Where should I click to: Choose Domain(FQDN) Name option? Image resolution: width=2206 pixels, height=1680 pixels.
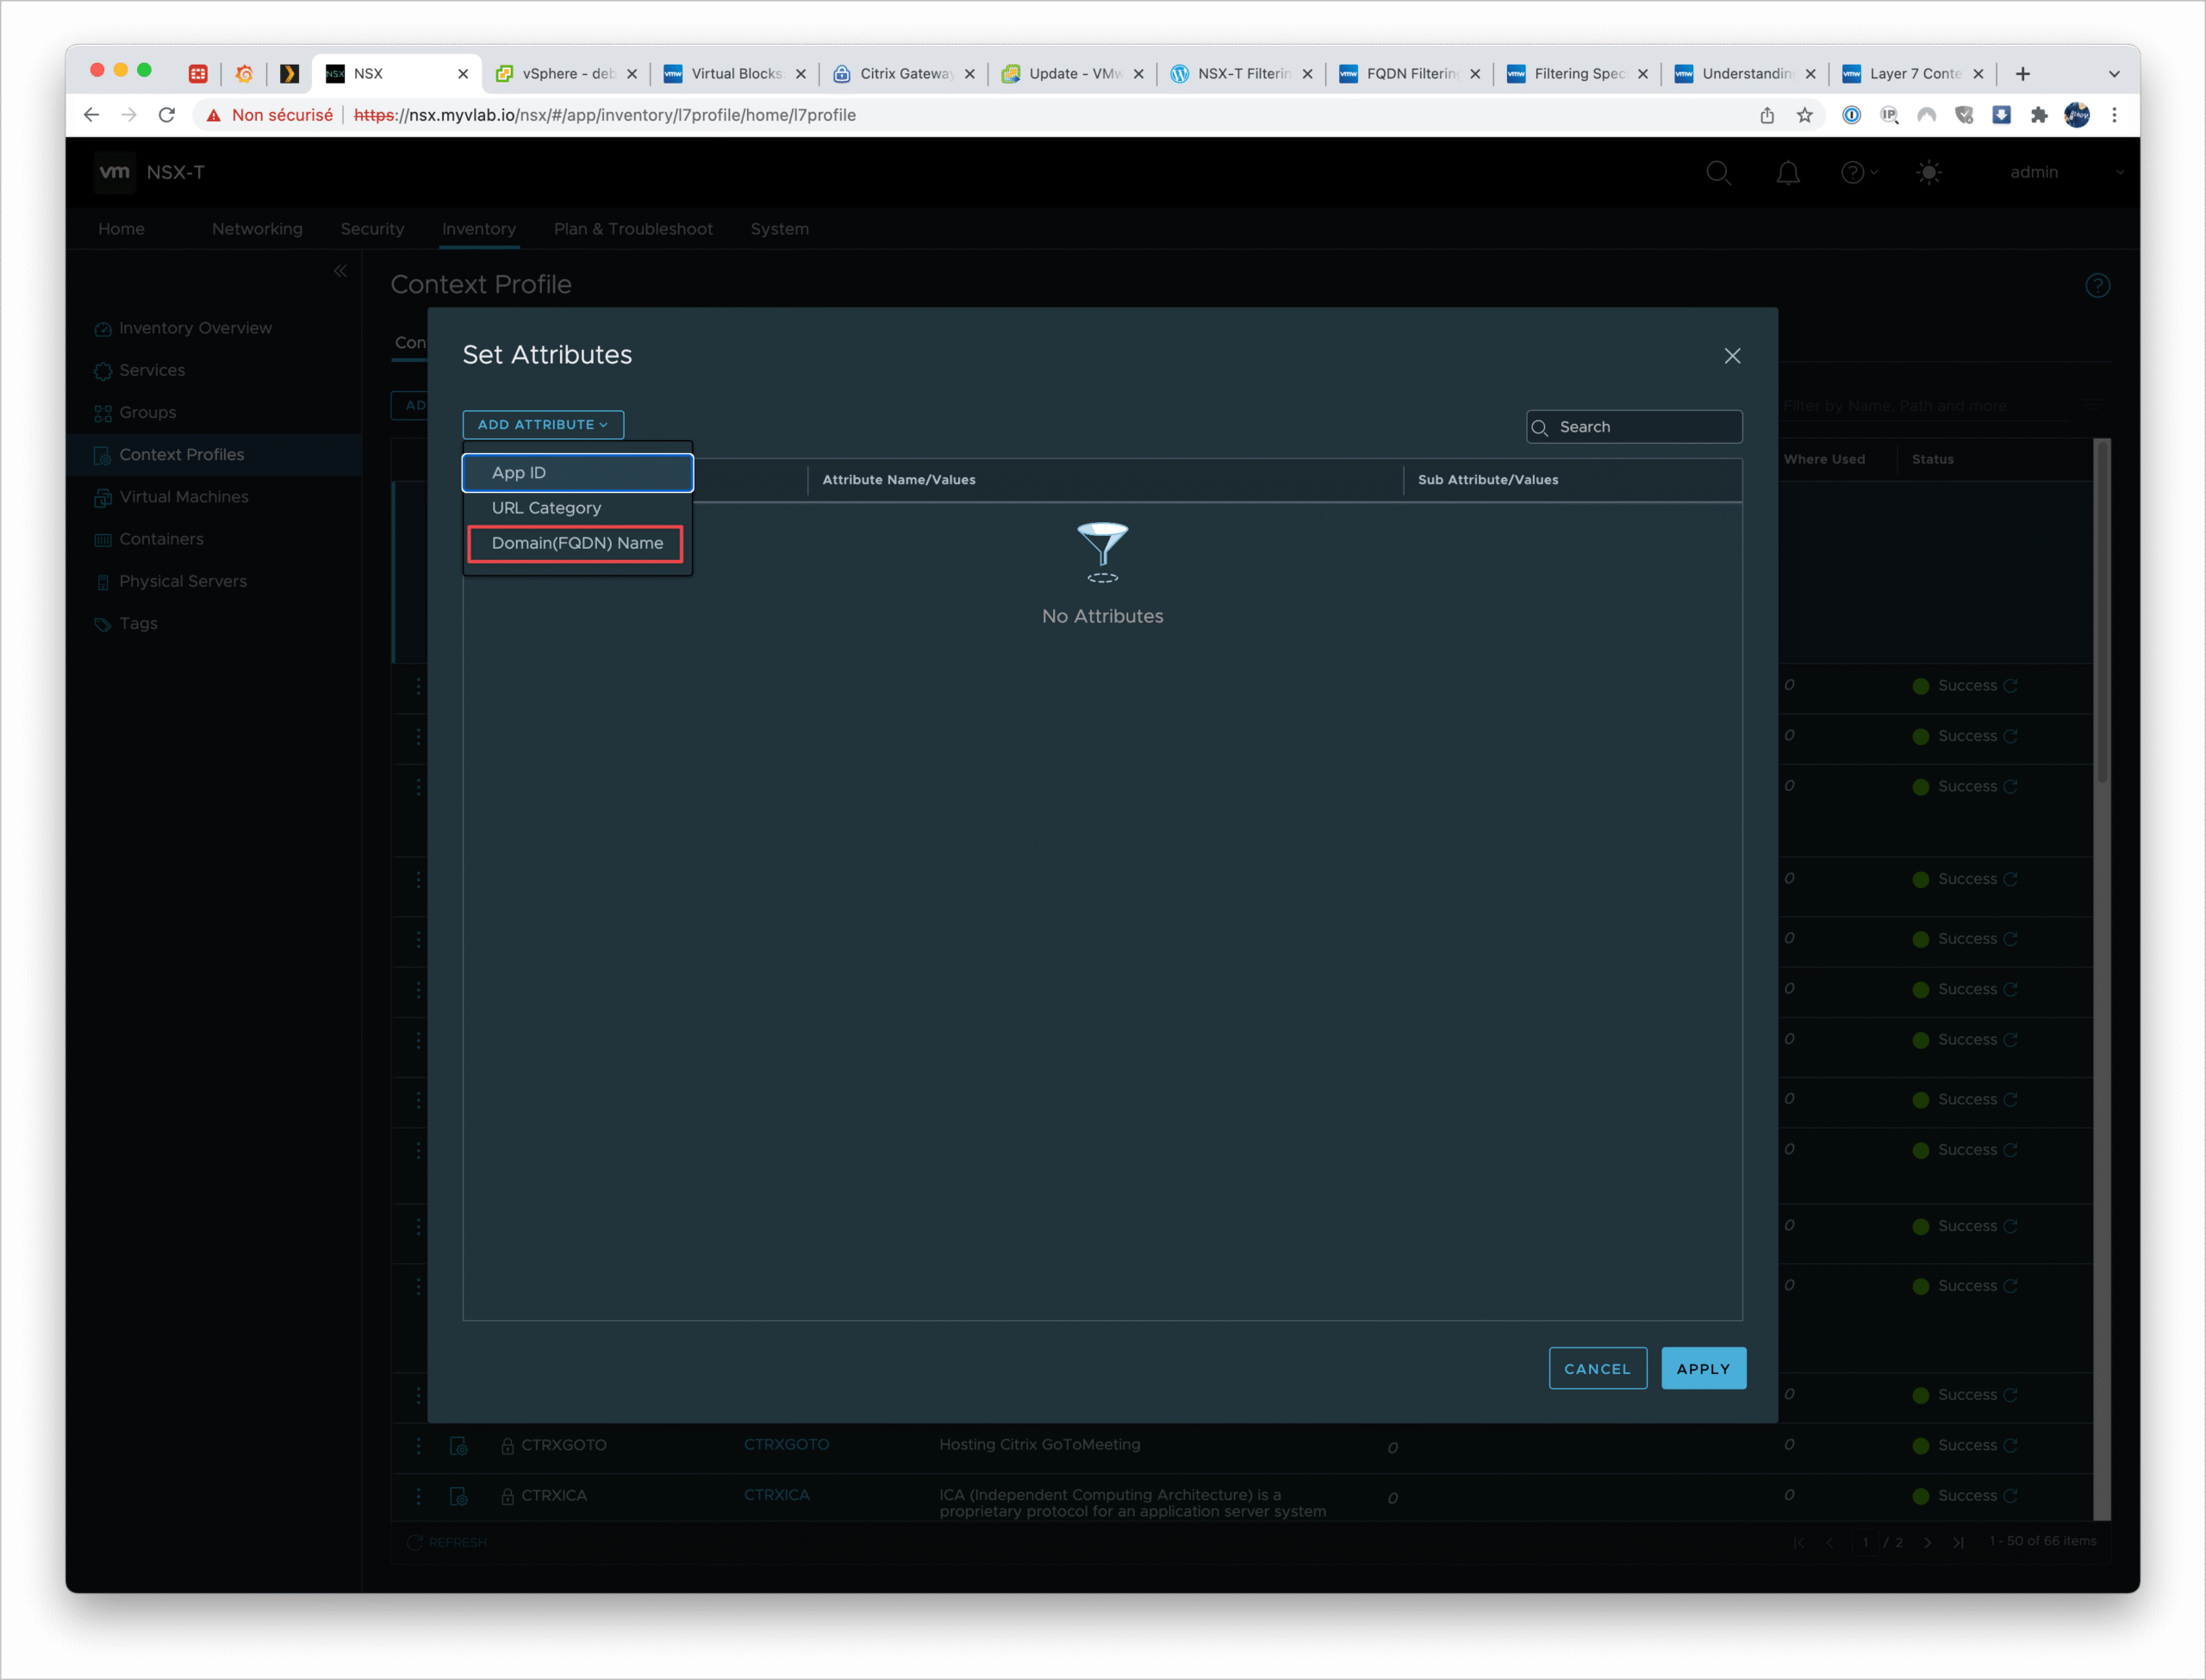point(577,543)
